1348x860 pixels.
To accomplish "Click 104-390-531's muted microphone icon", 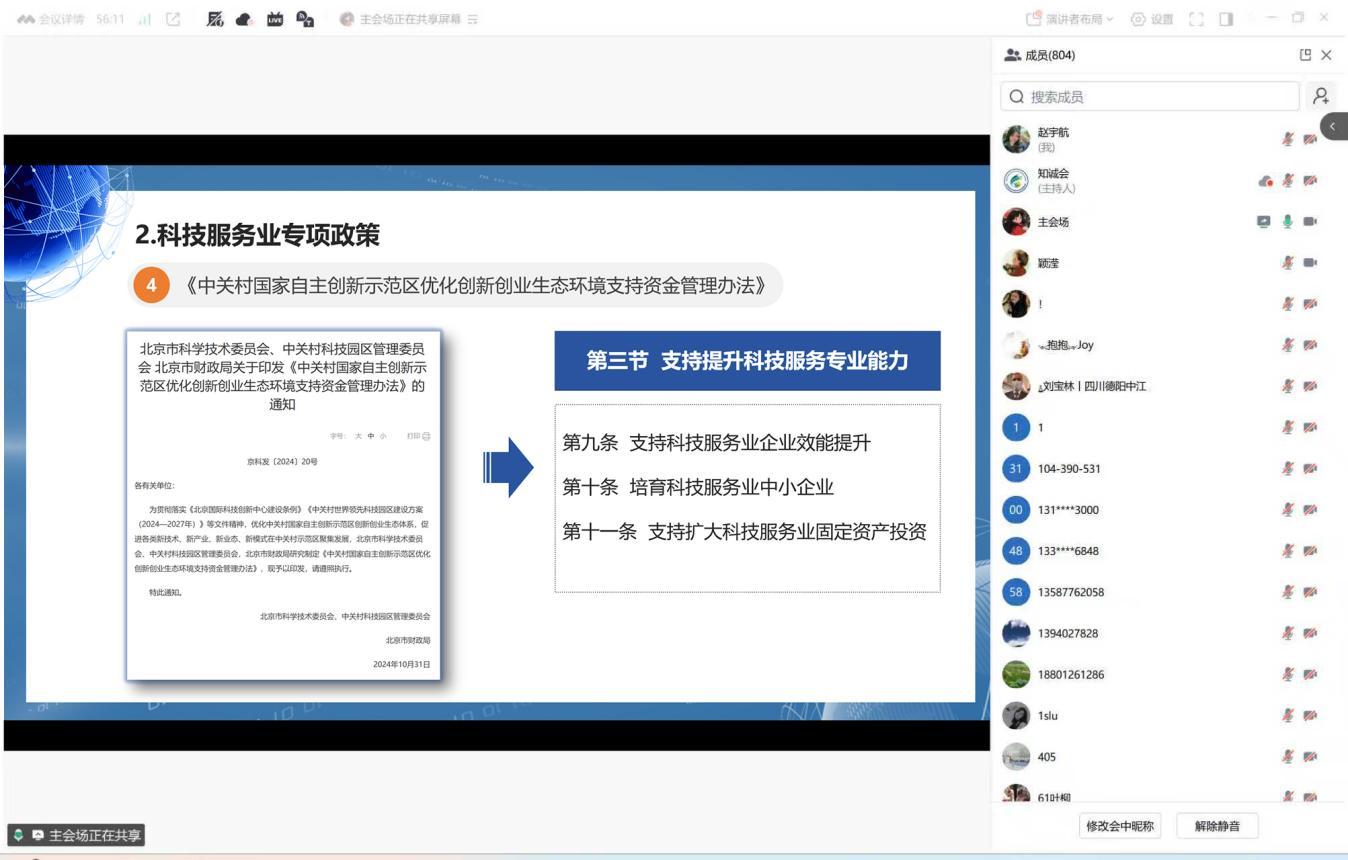I will tap(1288, 468).
